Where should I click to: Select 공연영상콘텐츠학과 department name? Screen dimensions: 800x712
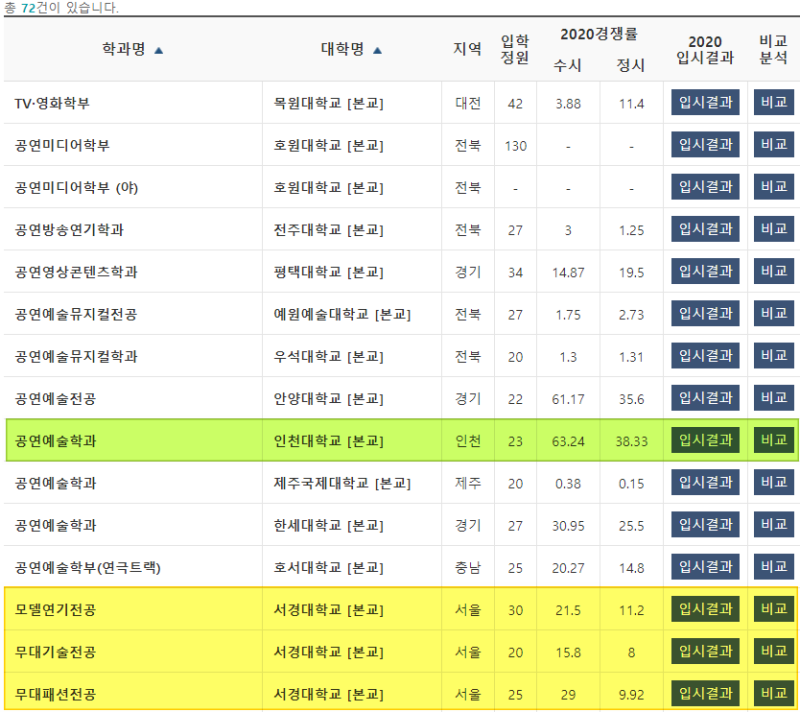(76, 272)
